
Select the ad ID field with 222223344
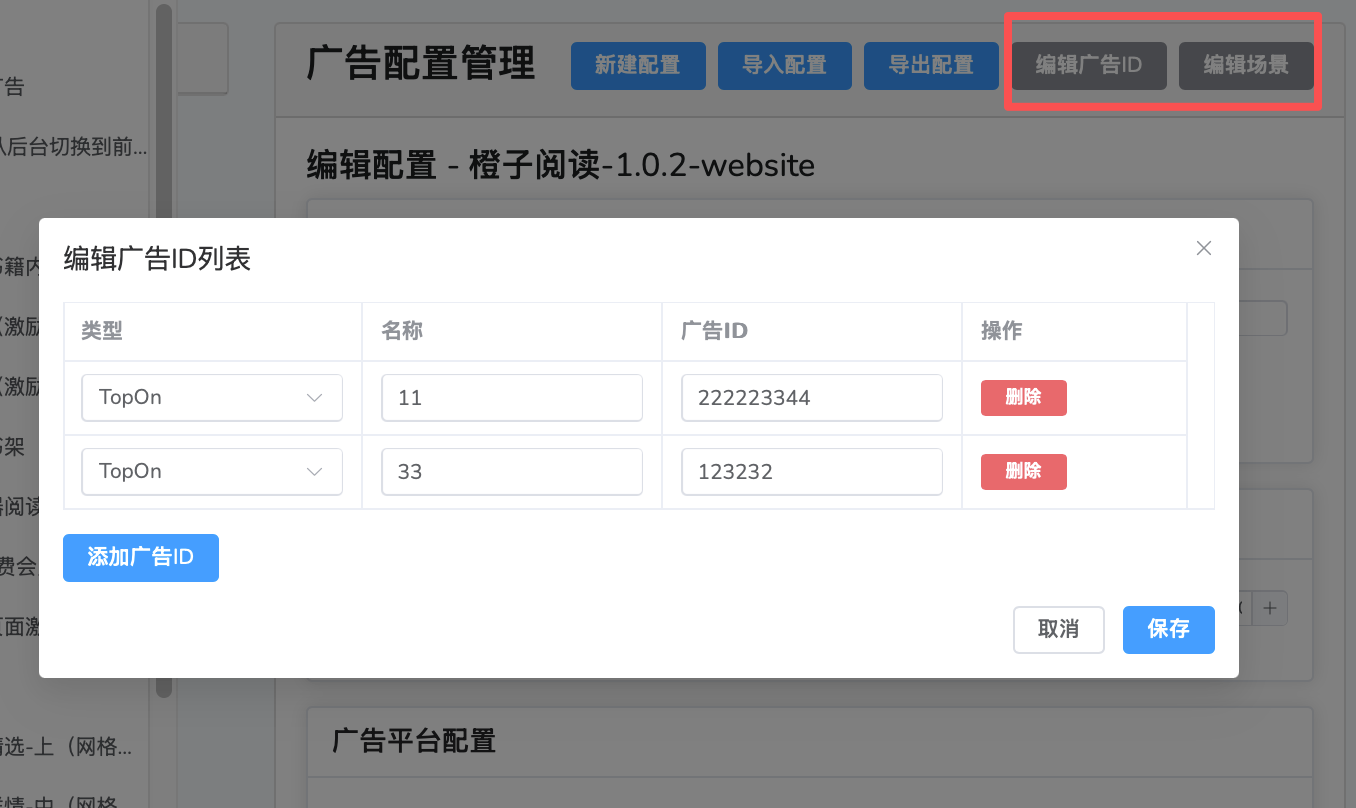pos(811,398)
